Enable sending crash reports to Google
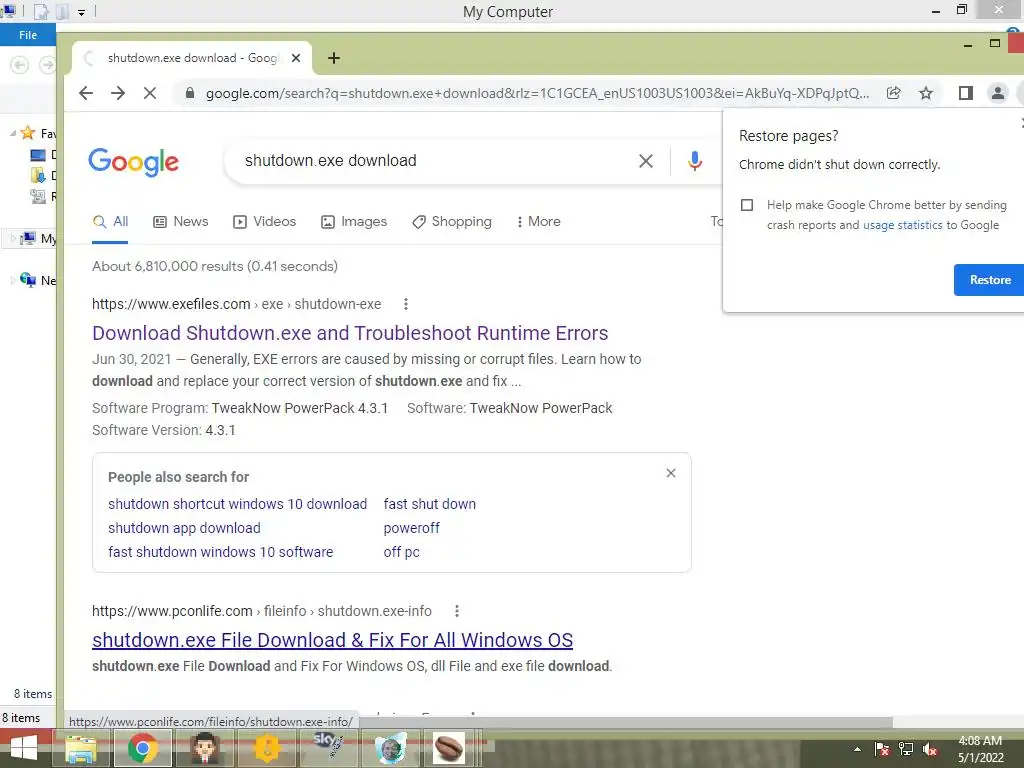Screen dimensions: 1024x768 (x=747, y=205)
